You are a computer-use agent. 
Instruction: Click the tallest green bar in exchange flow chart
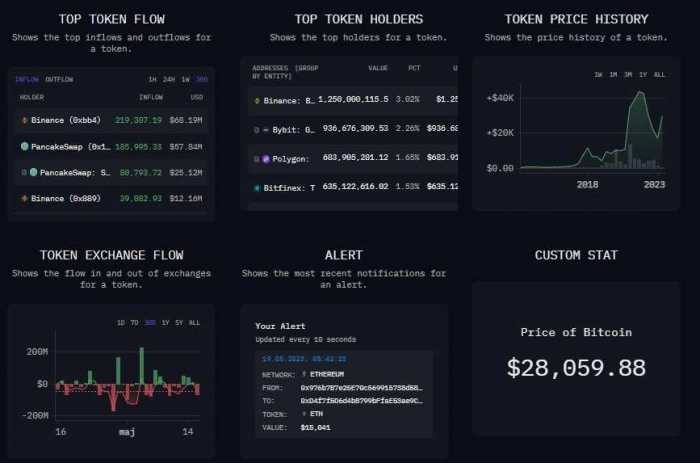pos(143,364)
